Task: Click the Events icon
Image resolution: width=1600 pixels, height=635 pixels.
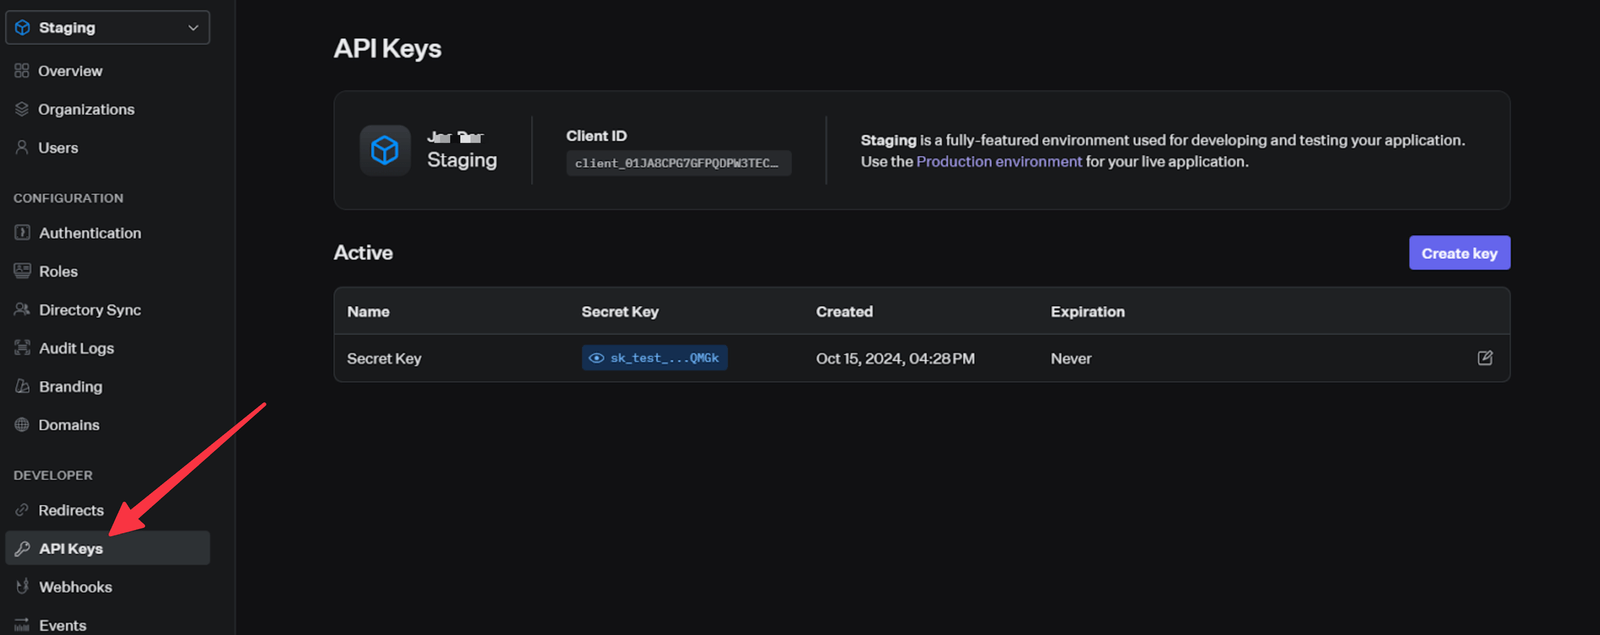Action: pos(22,625)
